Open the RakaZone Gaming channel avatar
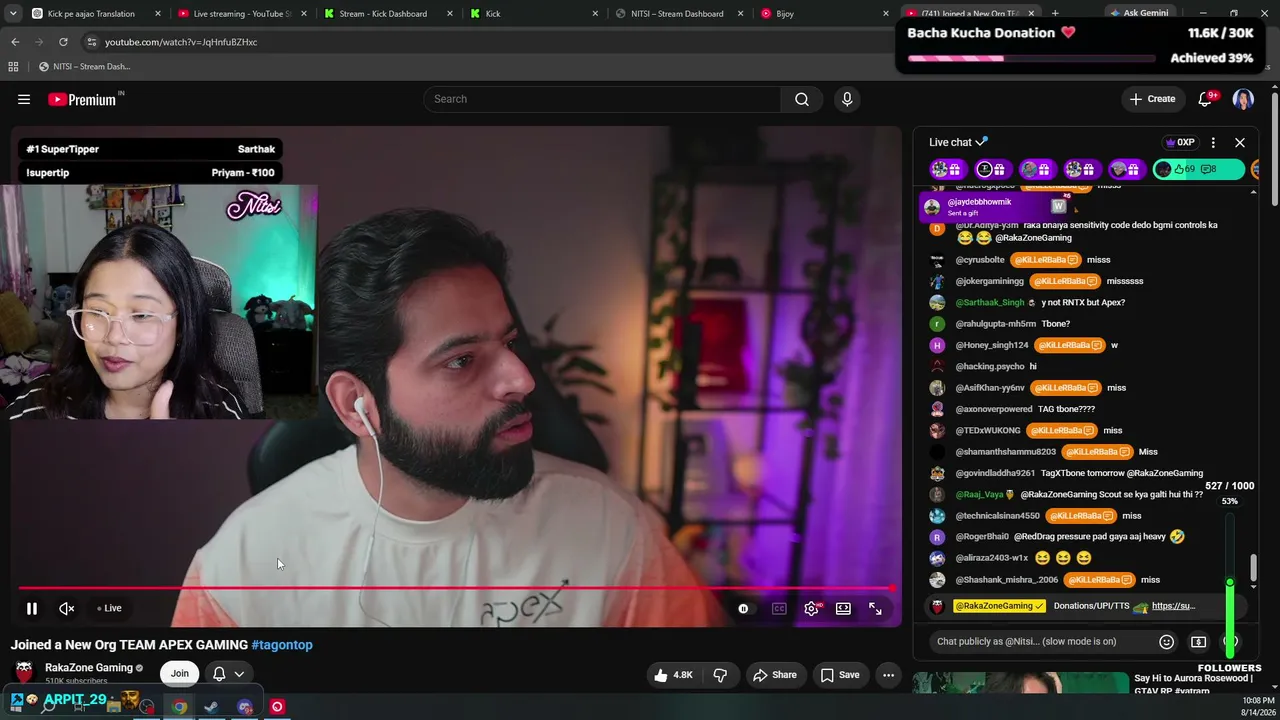1280x720 pixels. click(x=24, y=673)
